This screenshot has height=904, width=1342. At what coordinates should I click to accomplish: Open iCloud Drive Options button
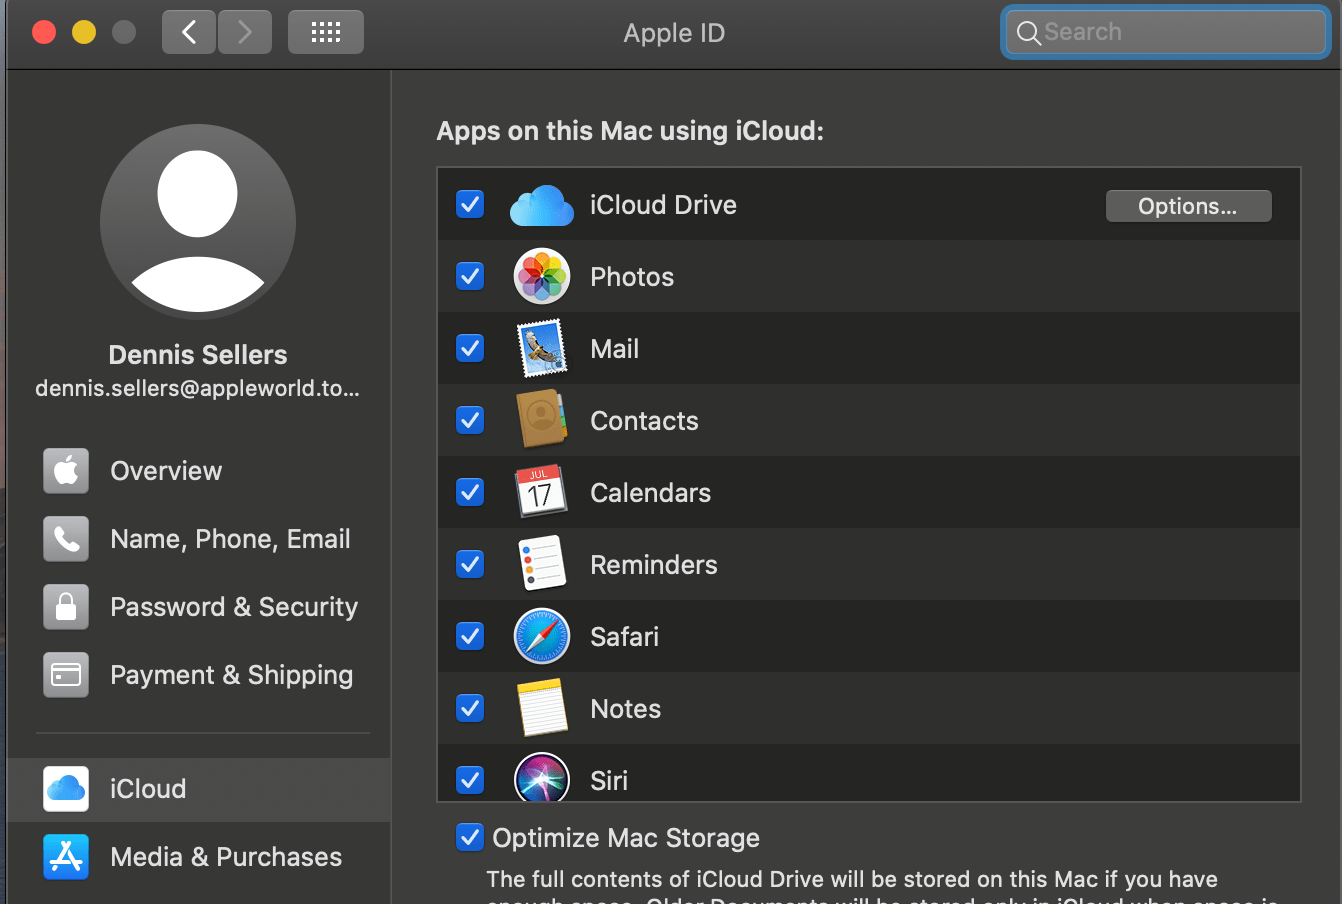tap(1188, 206)
